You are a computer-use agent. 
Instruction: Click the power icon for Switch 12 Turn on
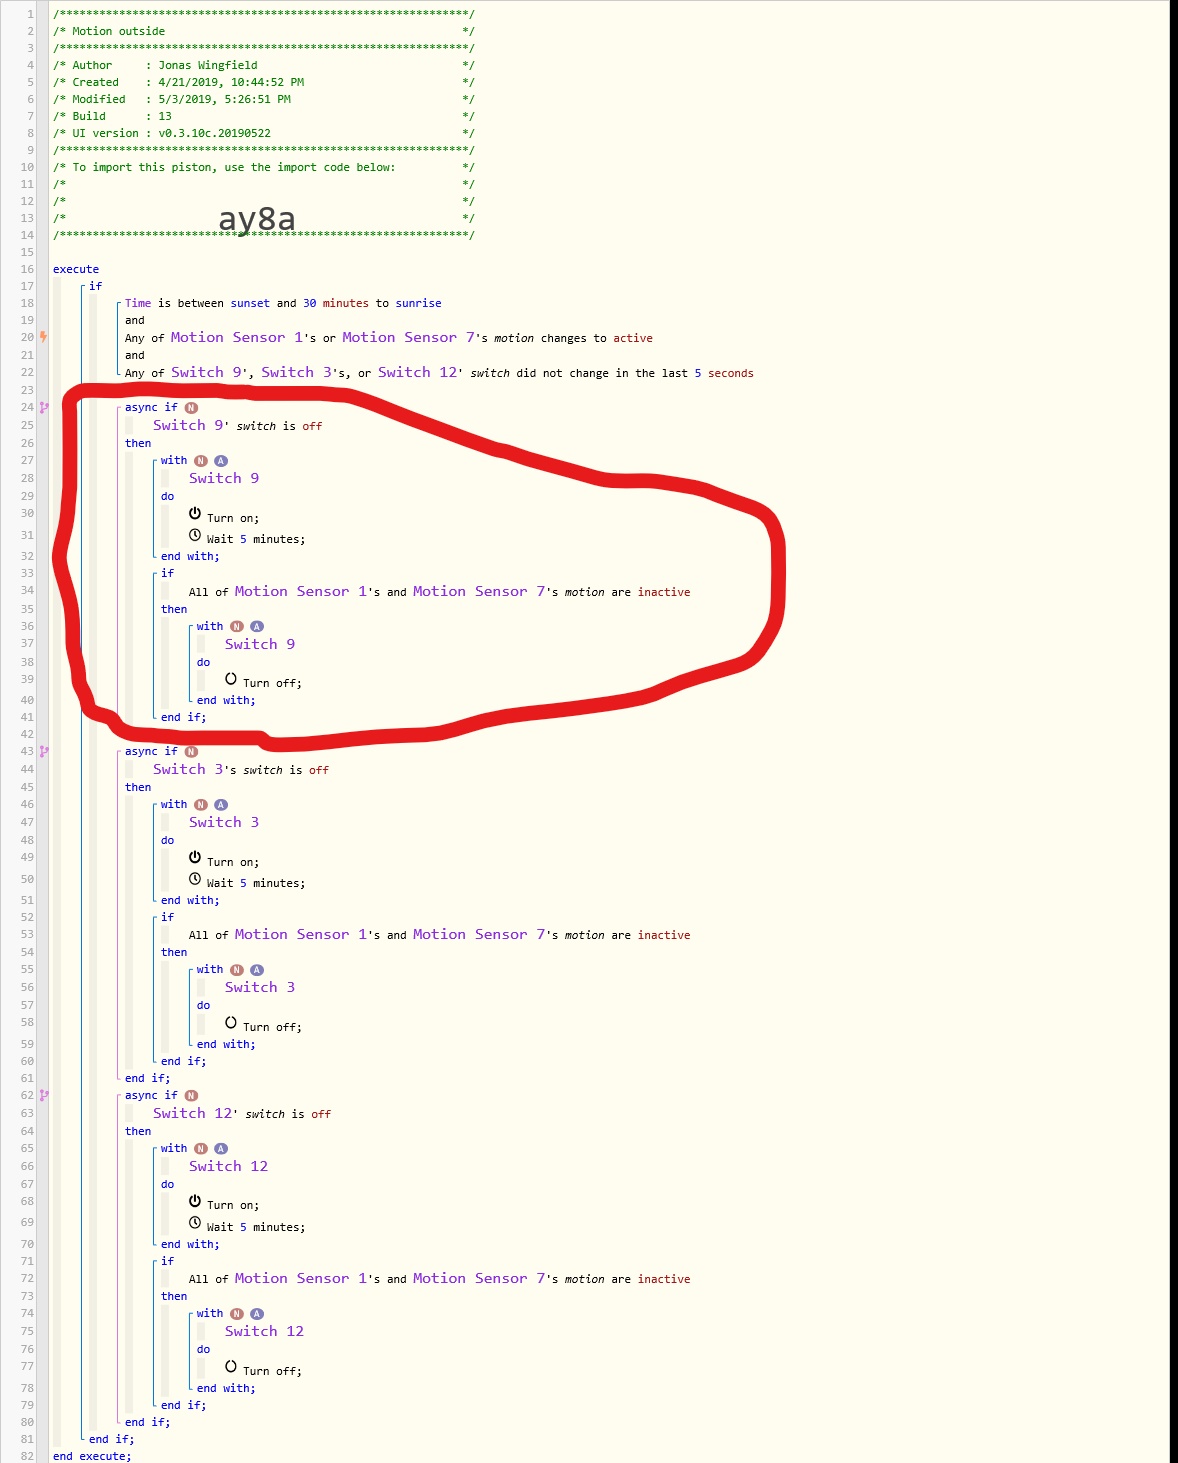[195, 1201]
